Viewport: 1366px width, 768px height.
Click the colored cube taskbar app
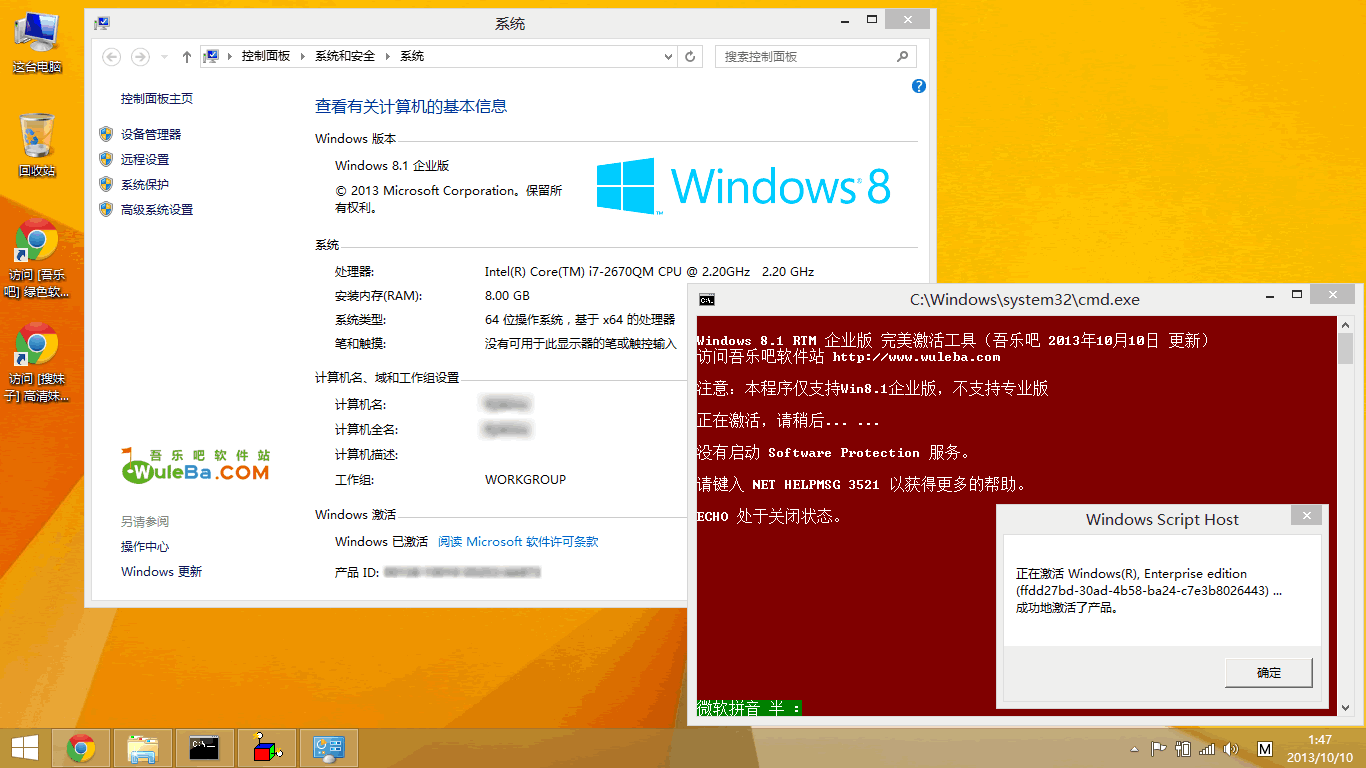point(267,748)
